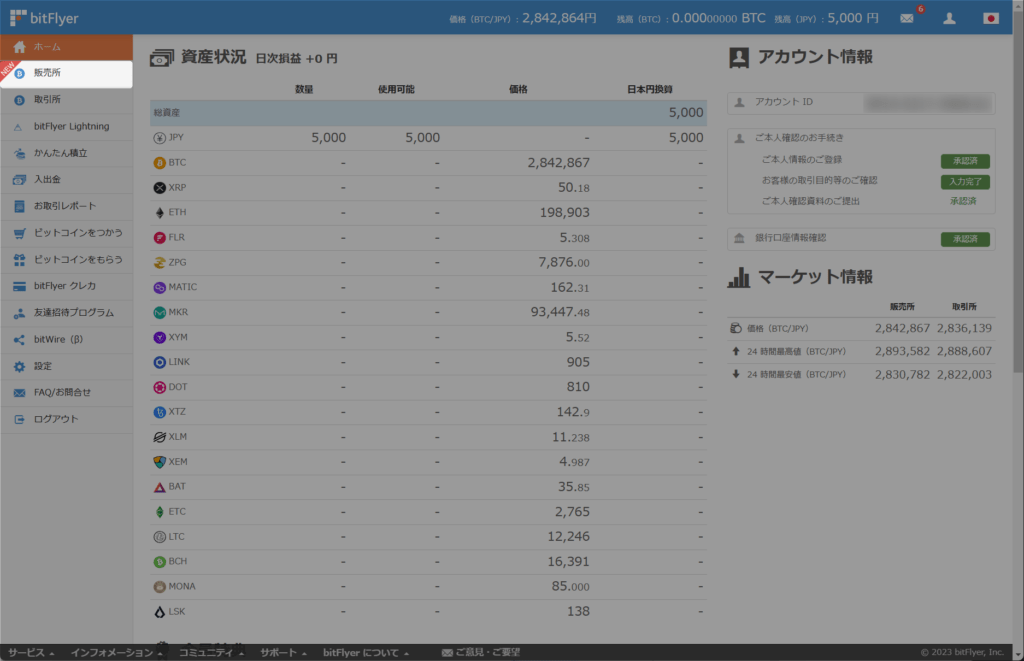Click 承認済 button beside ご本人情報のご登録
This screenshot has width=1024, height=661.
pos(965,161)
